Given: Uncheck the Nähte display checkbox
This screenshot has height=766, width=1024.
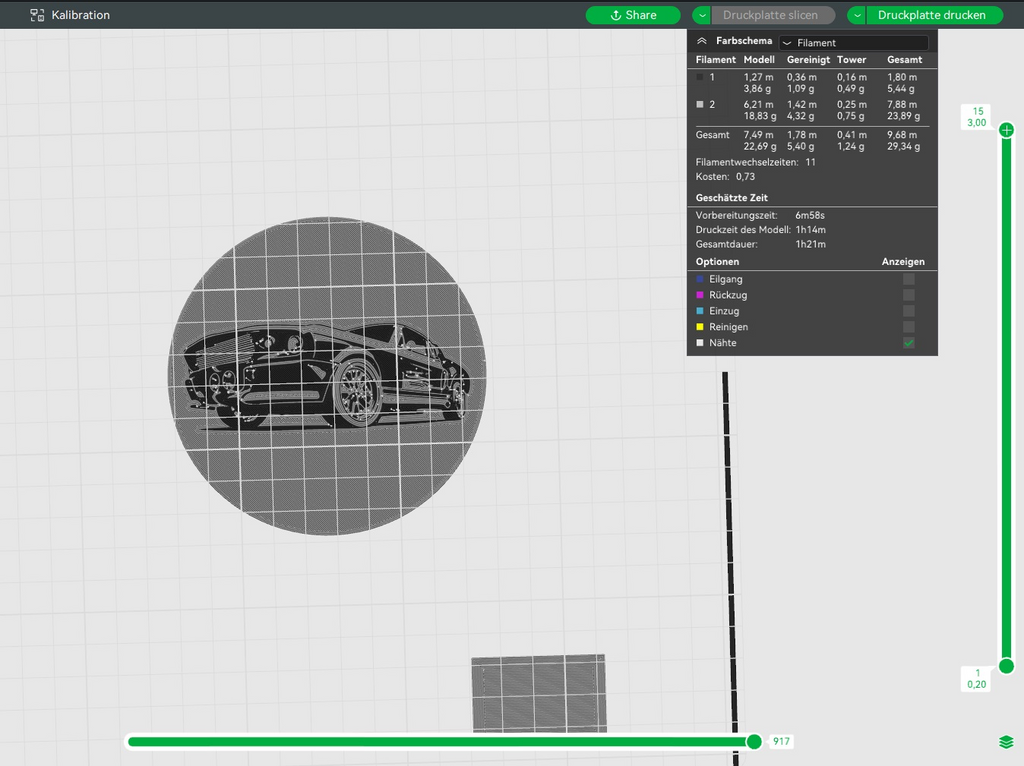Looking at the screenshot, I should pyautogui.click(x=908, y=343).
